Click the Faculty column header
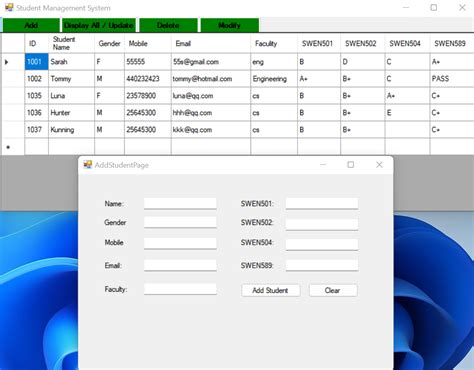 point(274,43)
